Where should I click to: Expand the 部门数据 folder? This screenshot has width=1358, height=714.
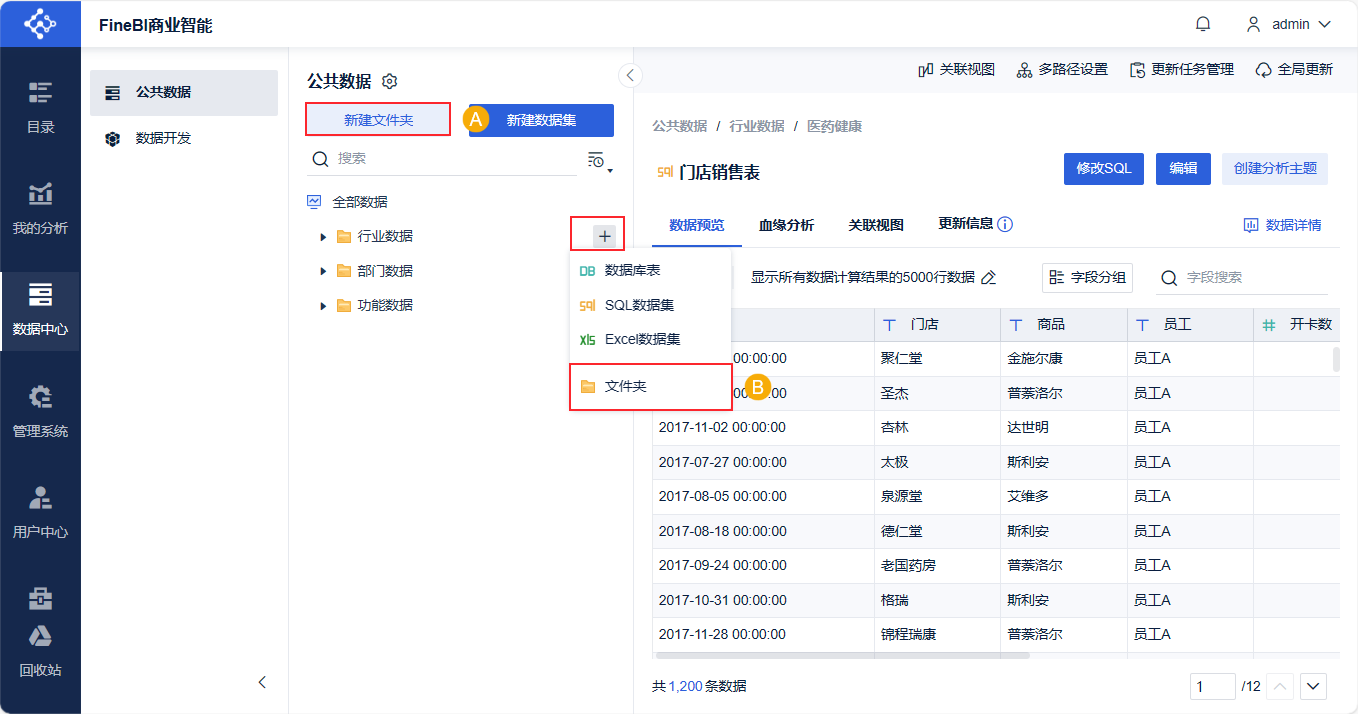(323, 271)
